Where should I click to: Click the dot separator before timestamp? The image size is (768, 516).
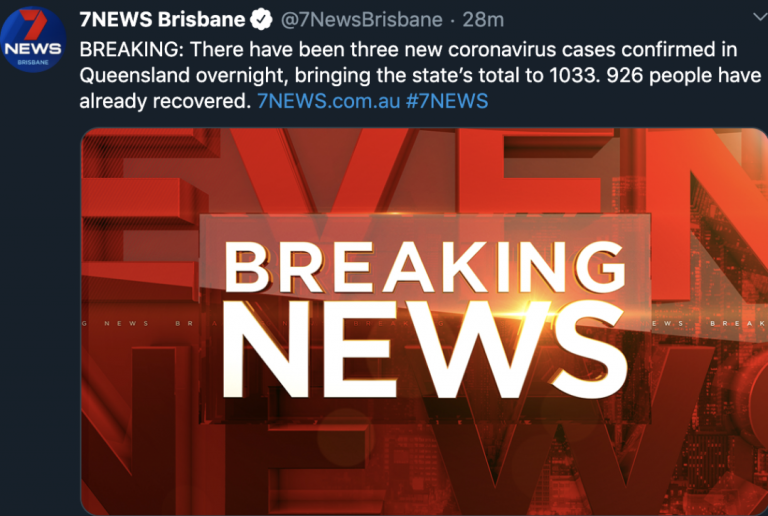(x=452, y=21)
